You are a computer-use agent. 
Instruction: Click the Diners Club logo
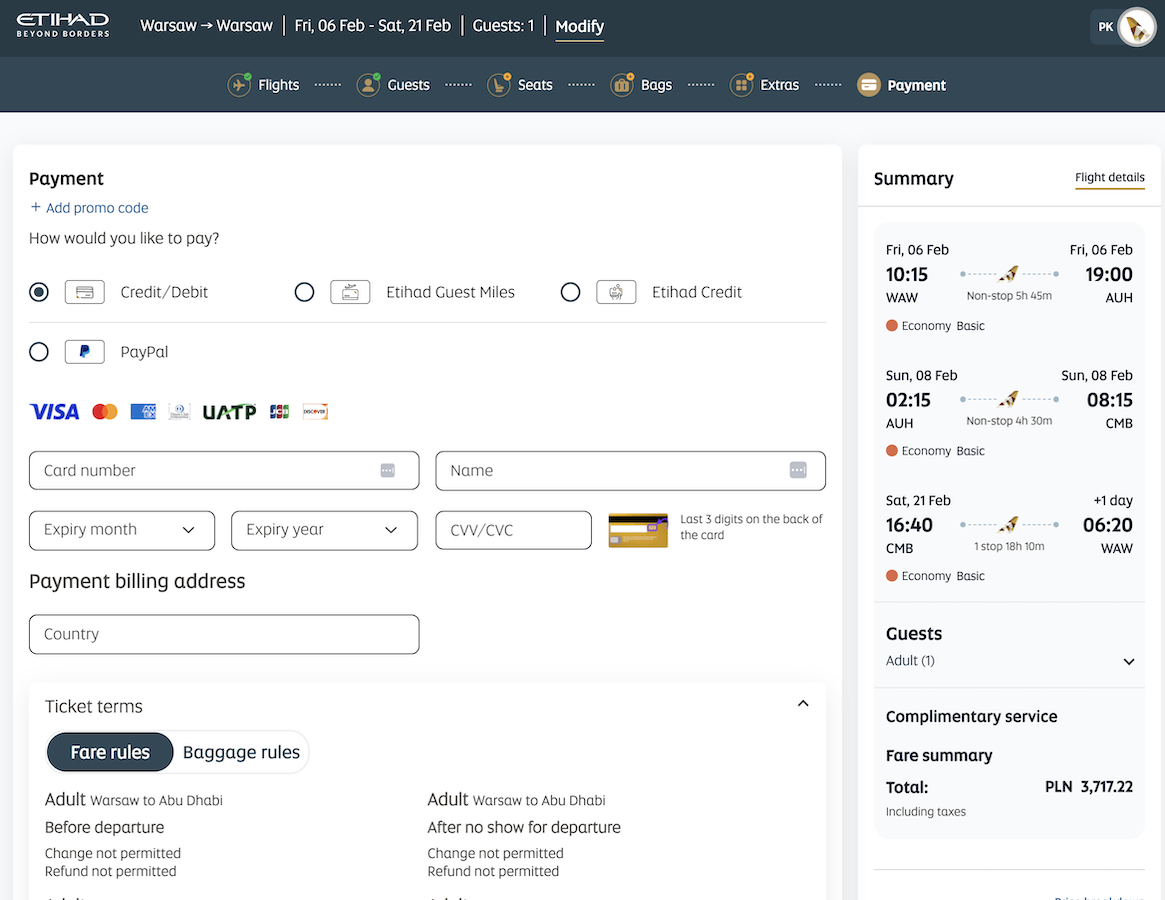pos(179,412)
